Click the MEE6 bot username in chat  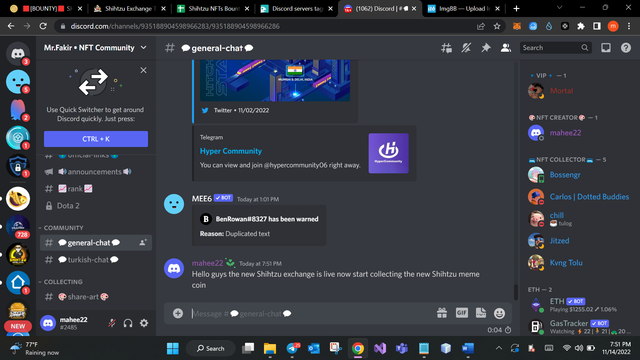tap(202, 198)
